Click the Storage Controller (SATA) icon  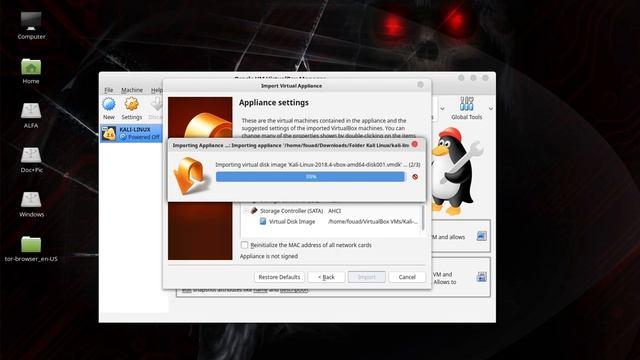pos(254,211)
